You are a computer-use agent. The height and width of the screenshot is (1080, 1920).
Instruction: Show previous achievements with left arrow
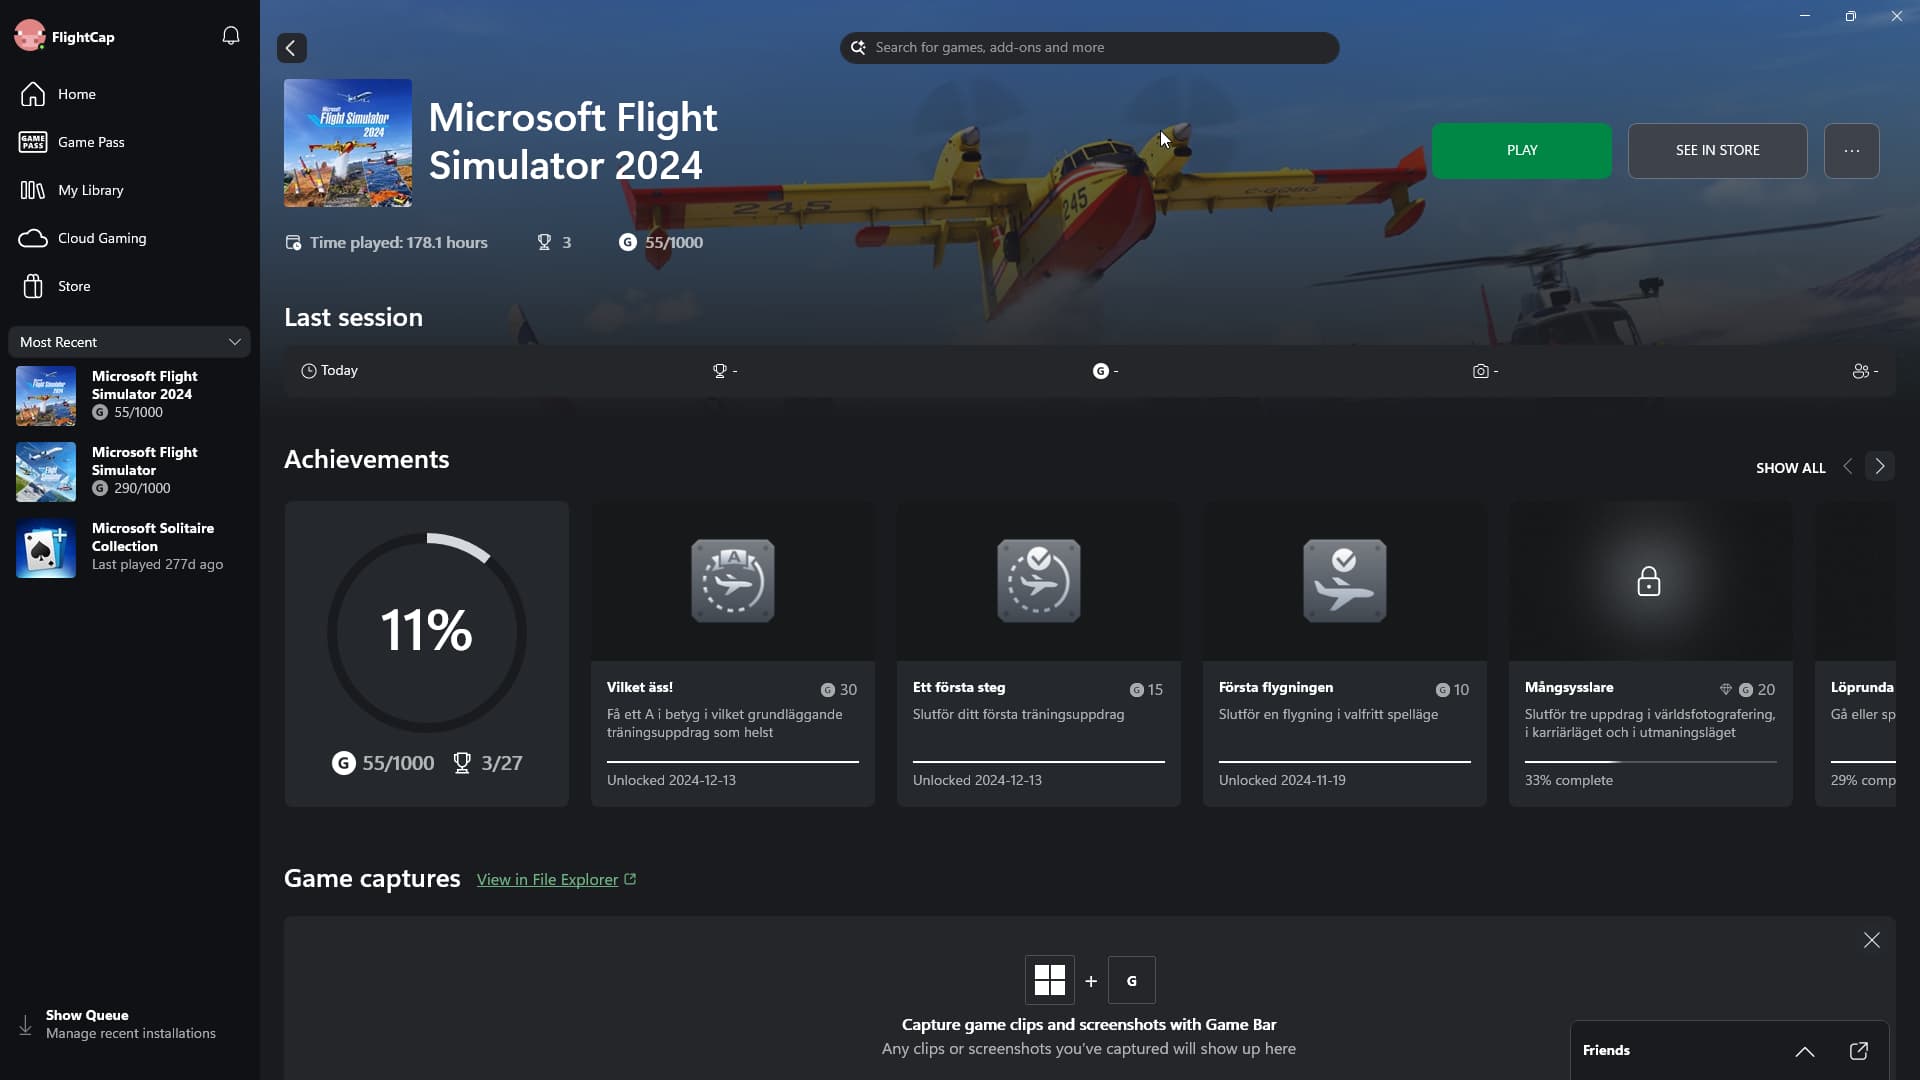(x=1848, y=467)
